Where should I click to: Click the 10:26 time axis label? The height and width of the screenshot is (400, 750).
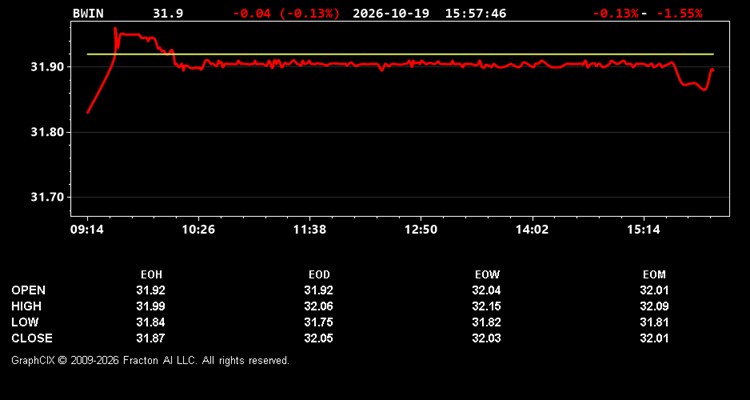[x=199, y=230]
